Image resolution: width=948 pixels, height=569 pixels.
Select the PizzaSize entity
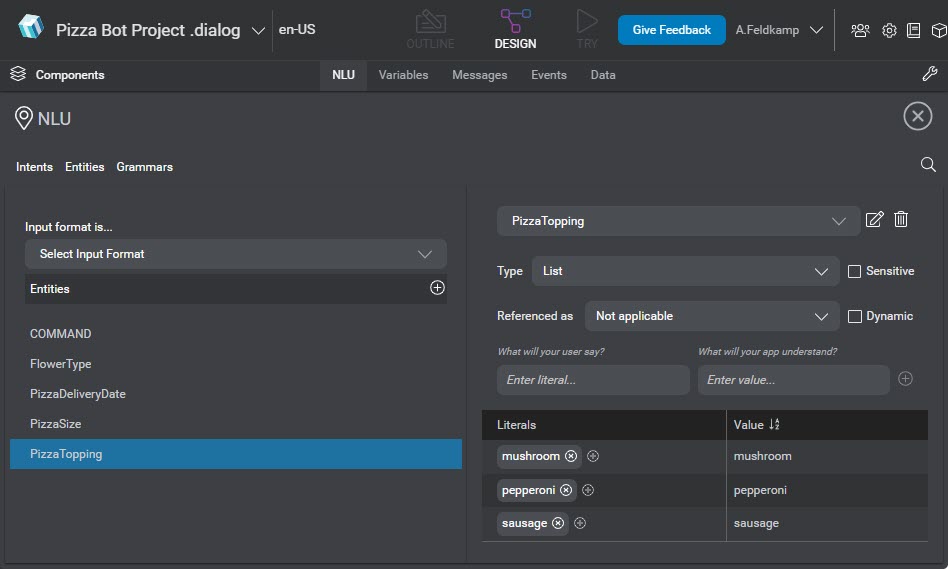click(x=56, y=424)
